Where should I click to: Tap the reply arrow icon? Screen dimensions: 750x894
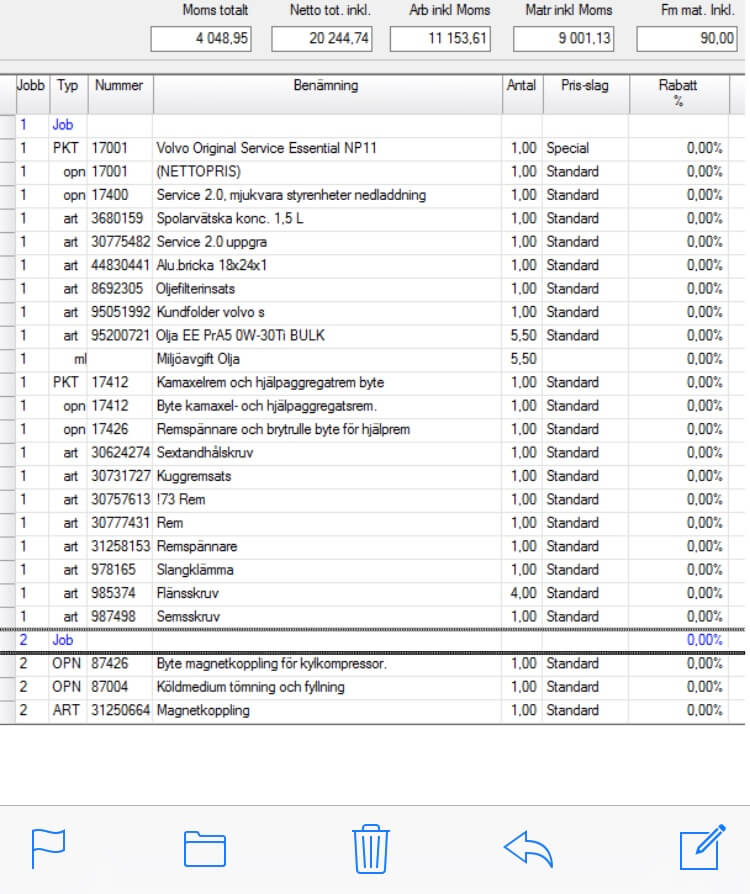(528, 849)
